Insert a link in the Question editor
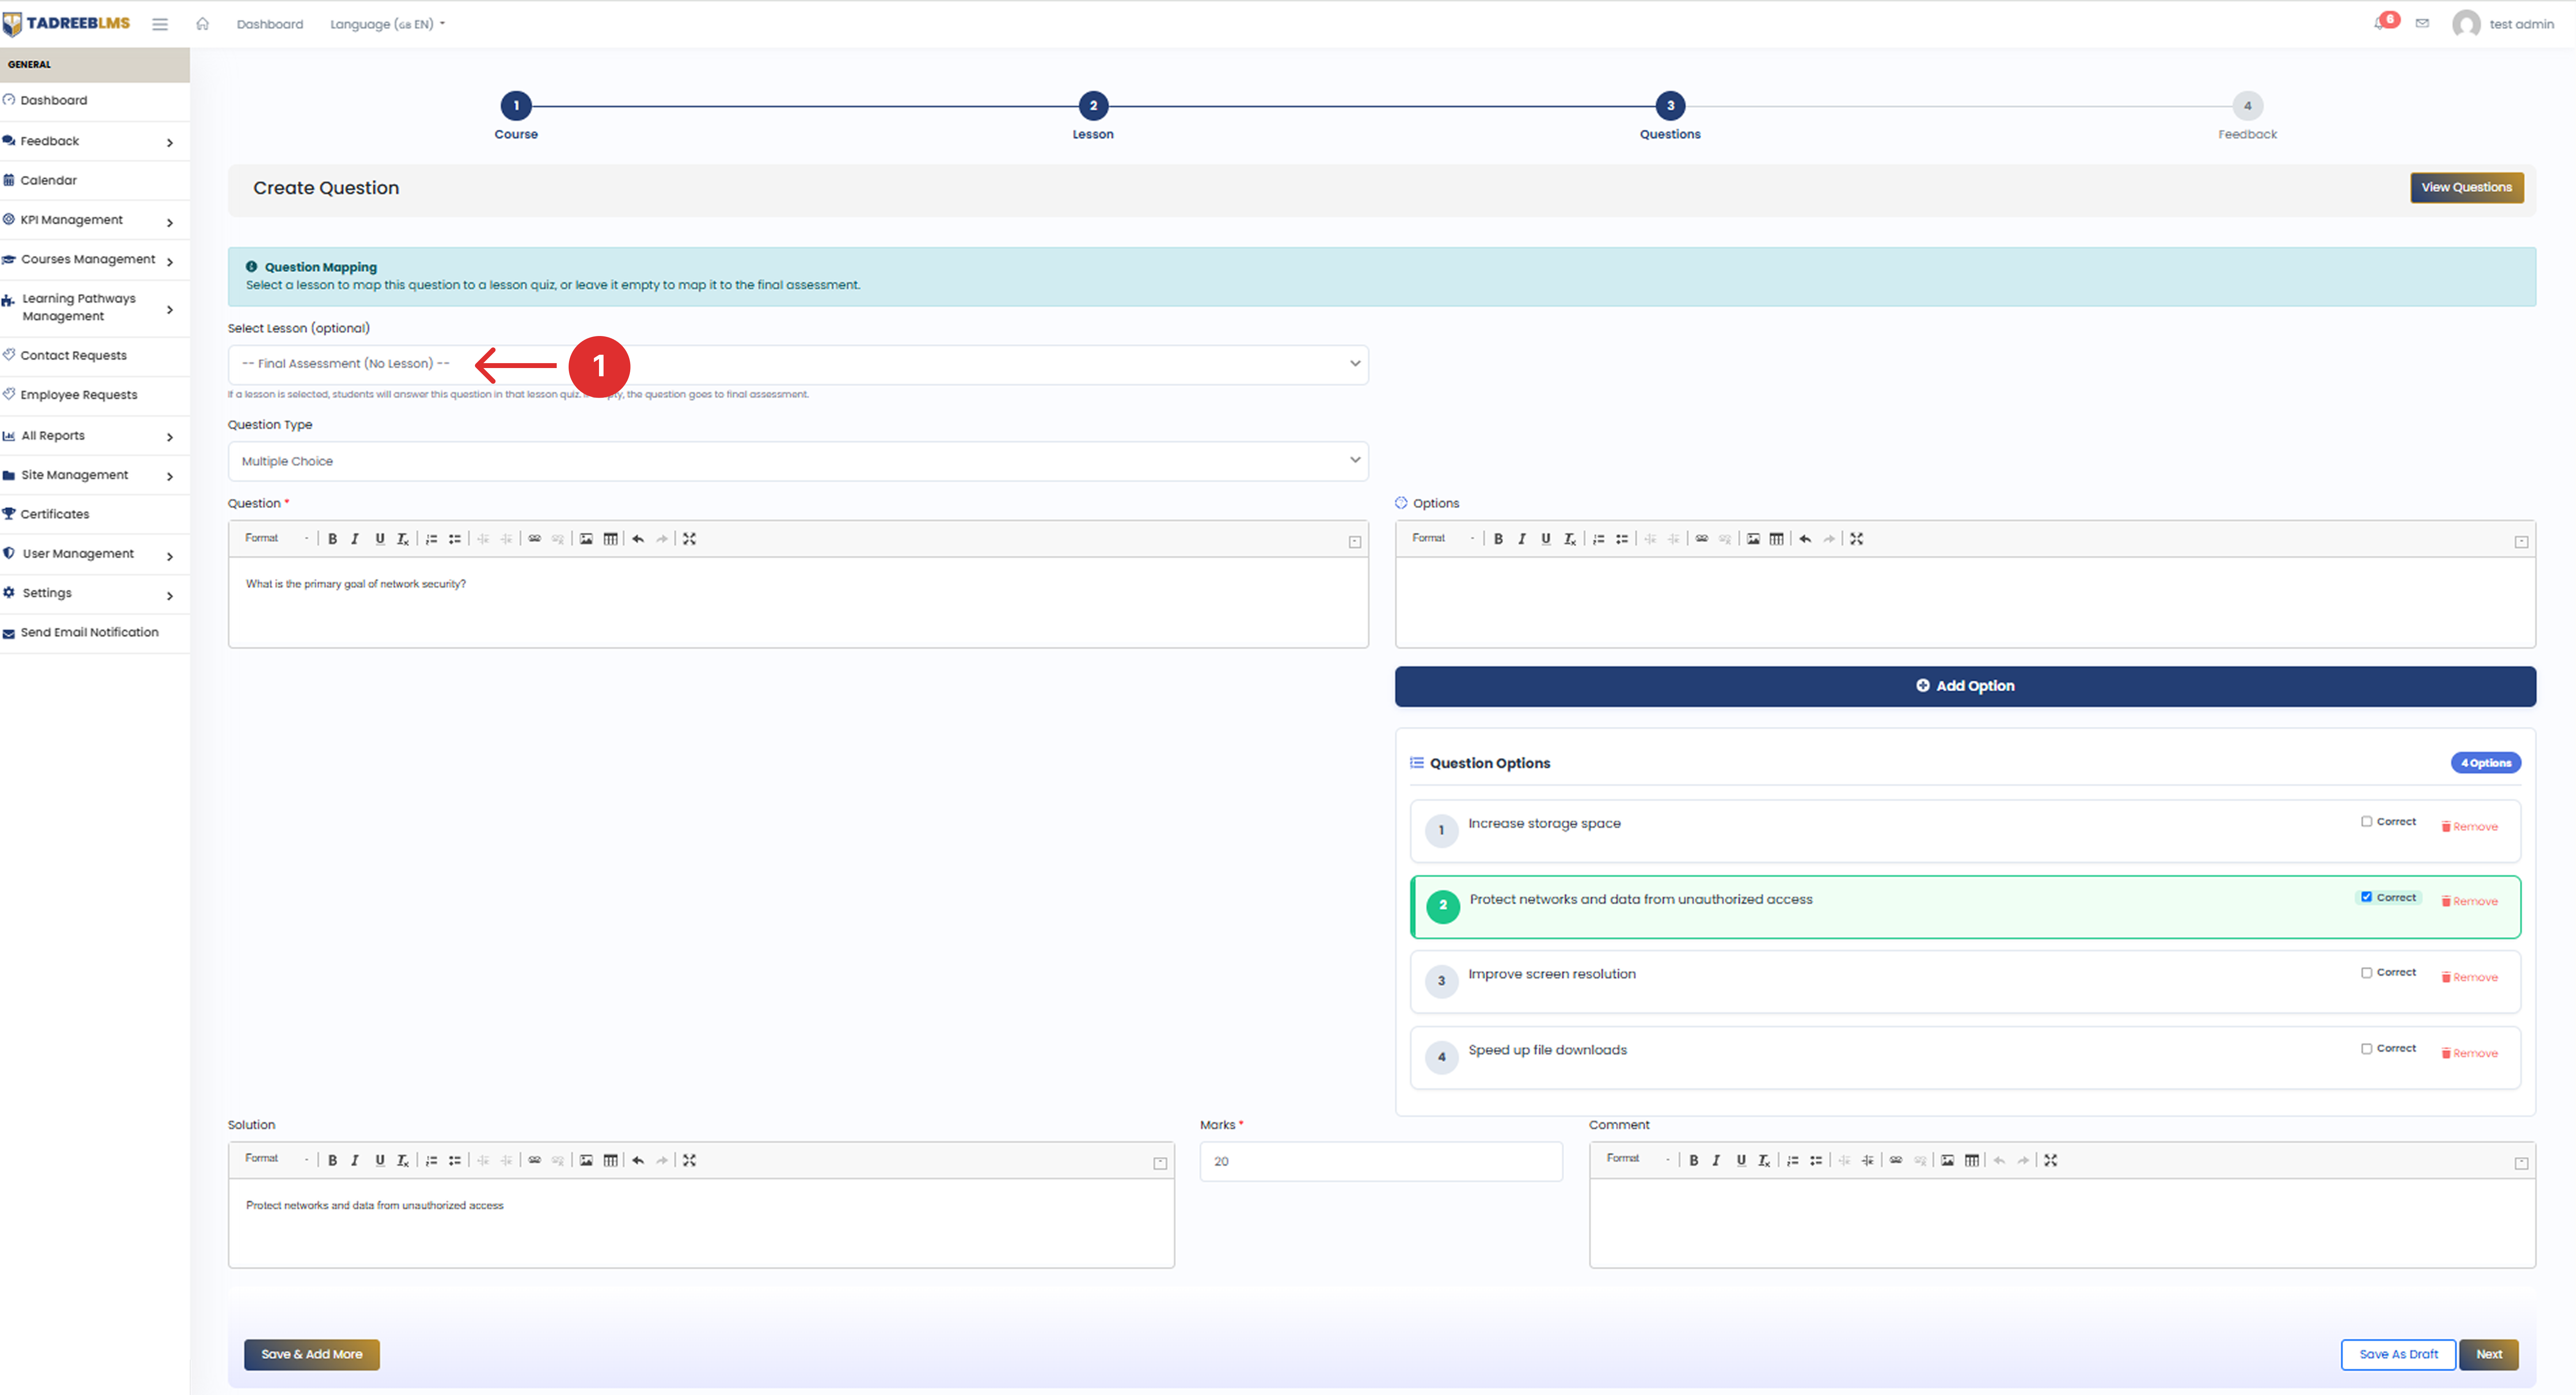 pyautogui.click(x=535, y=539)
